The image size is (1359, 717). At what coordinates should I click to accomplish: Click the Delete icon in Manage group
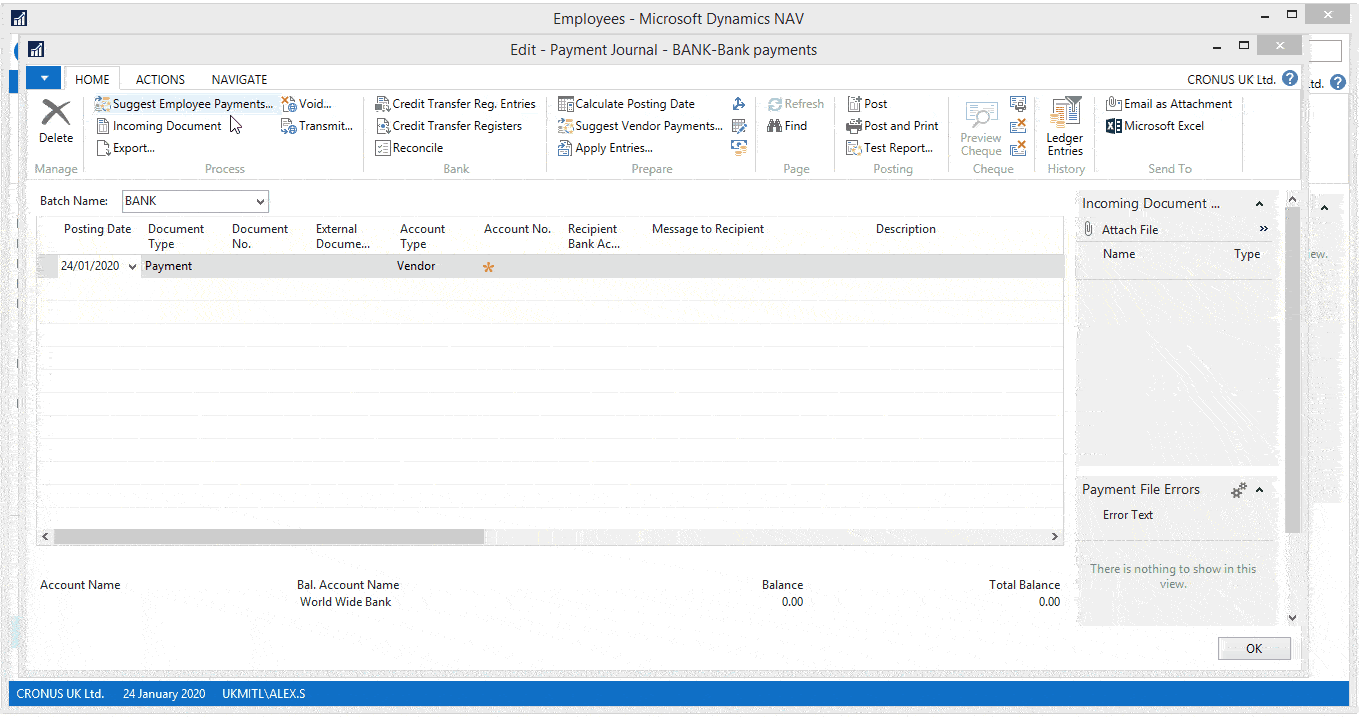coord(56,114)
